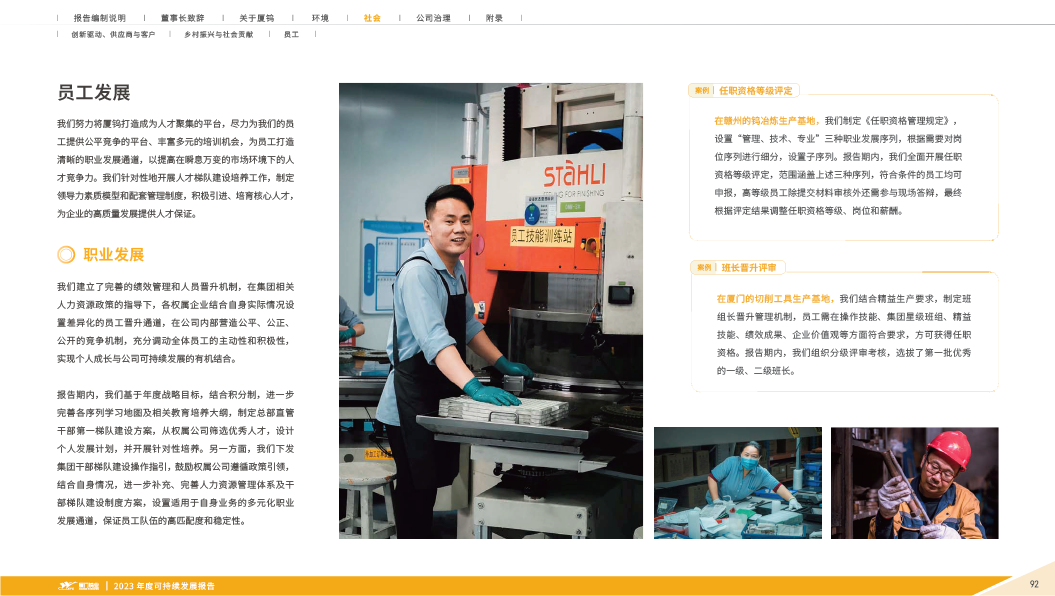Open the 创新驱动、制胜客户 sub-navigation link
This screenshot has width=1055, height=596.
pyautogui.click(x=112, y=34)
